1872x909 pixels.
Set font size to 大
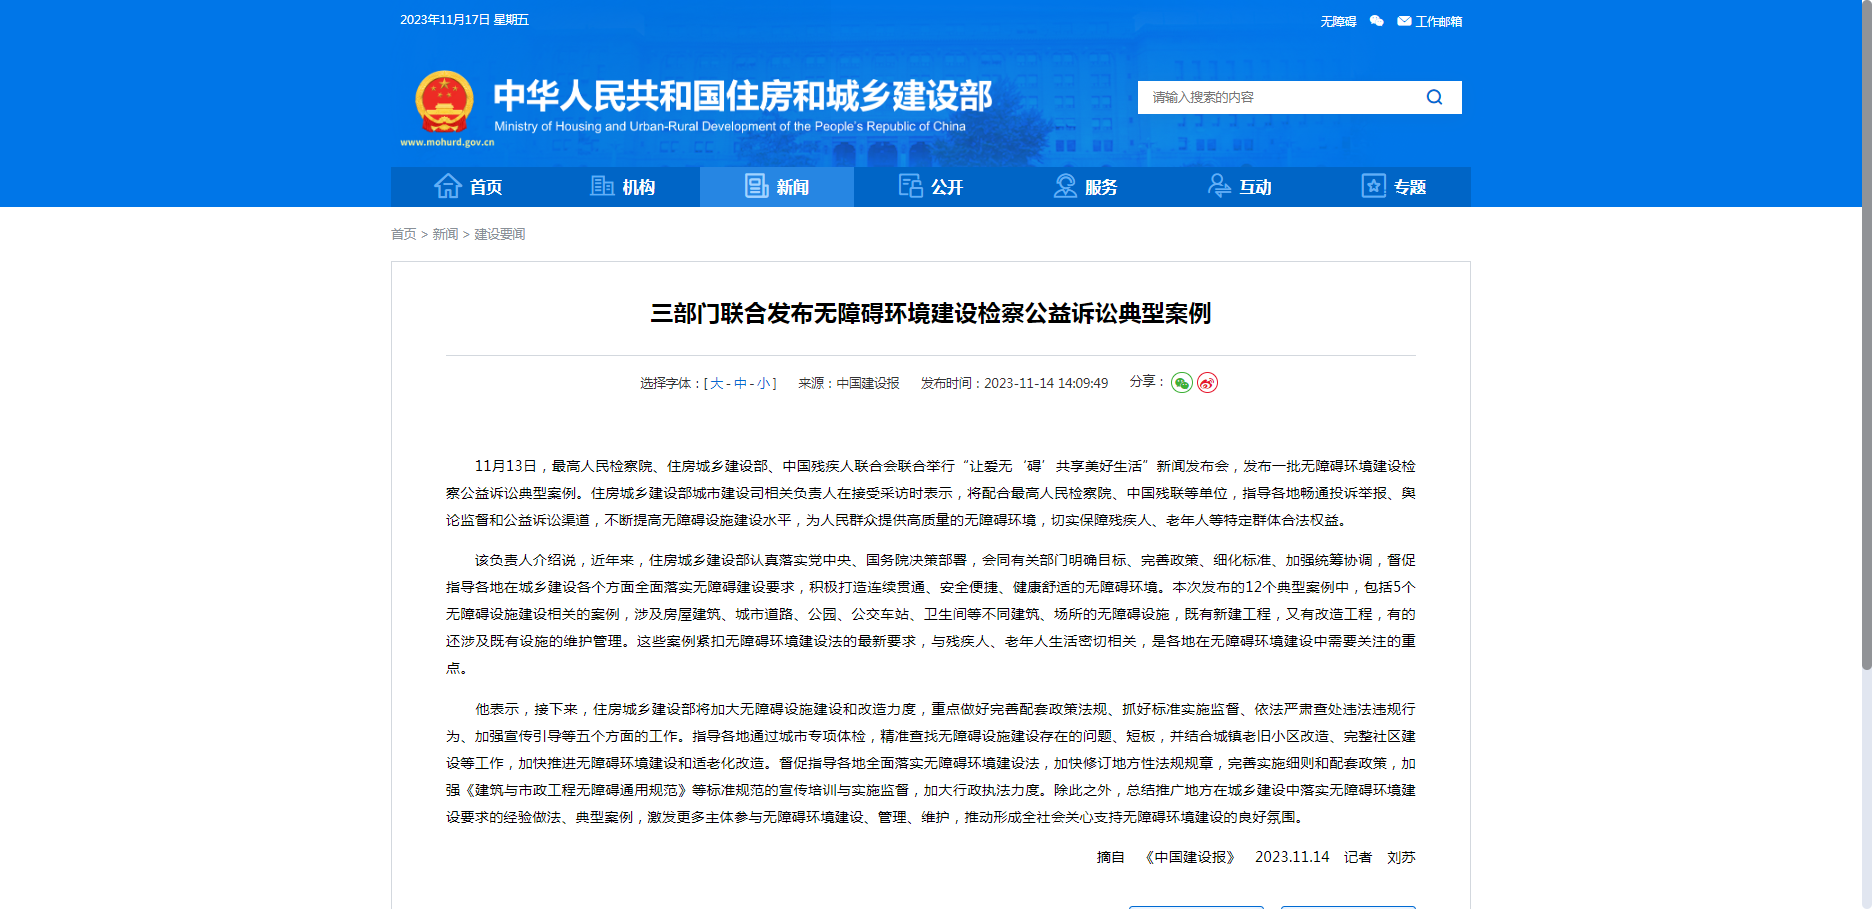point(716,383)
